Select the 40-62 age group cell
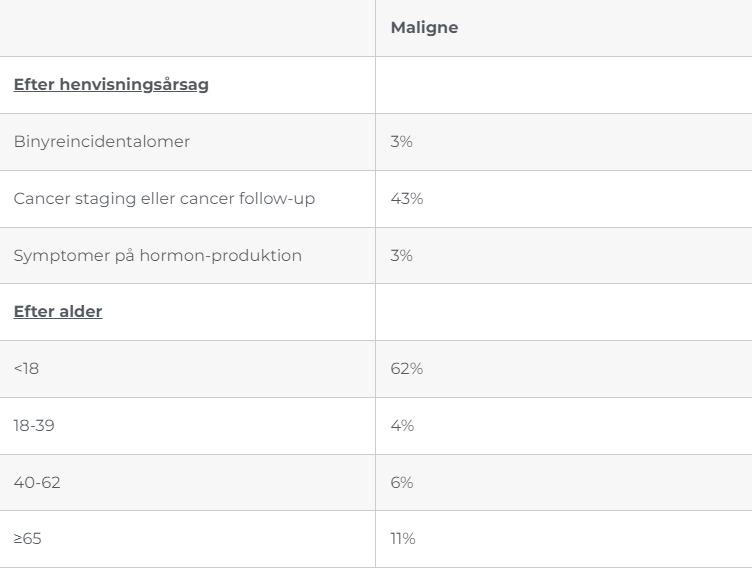 pyautogui.click(x=37, y=482)
